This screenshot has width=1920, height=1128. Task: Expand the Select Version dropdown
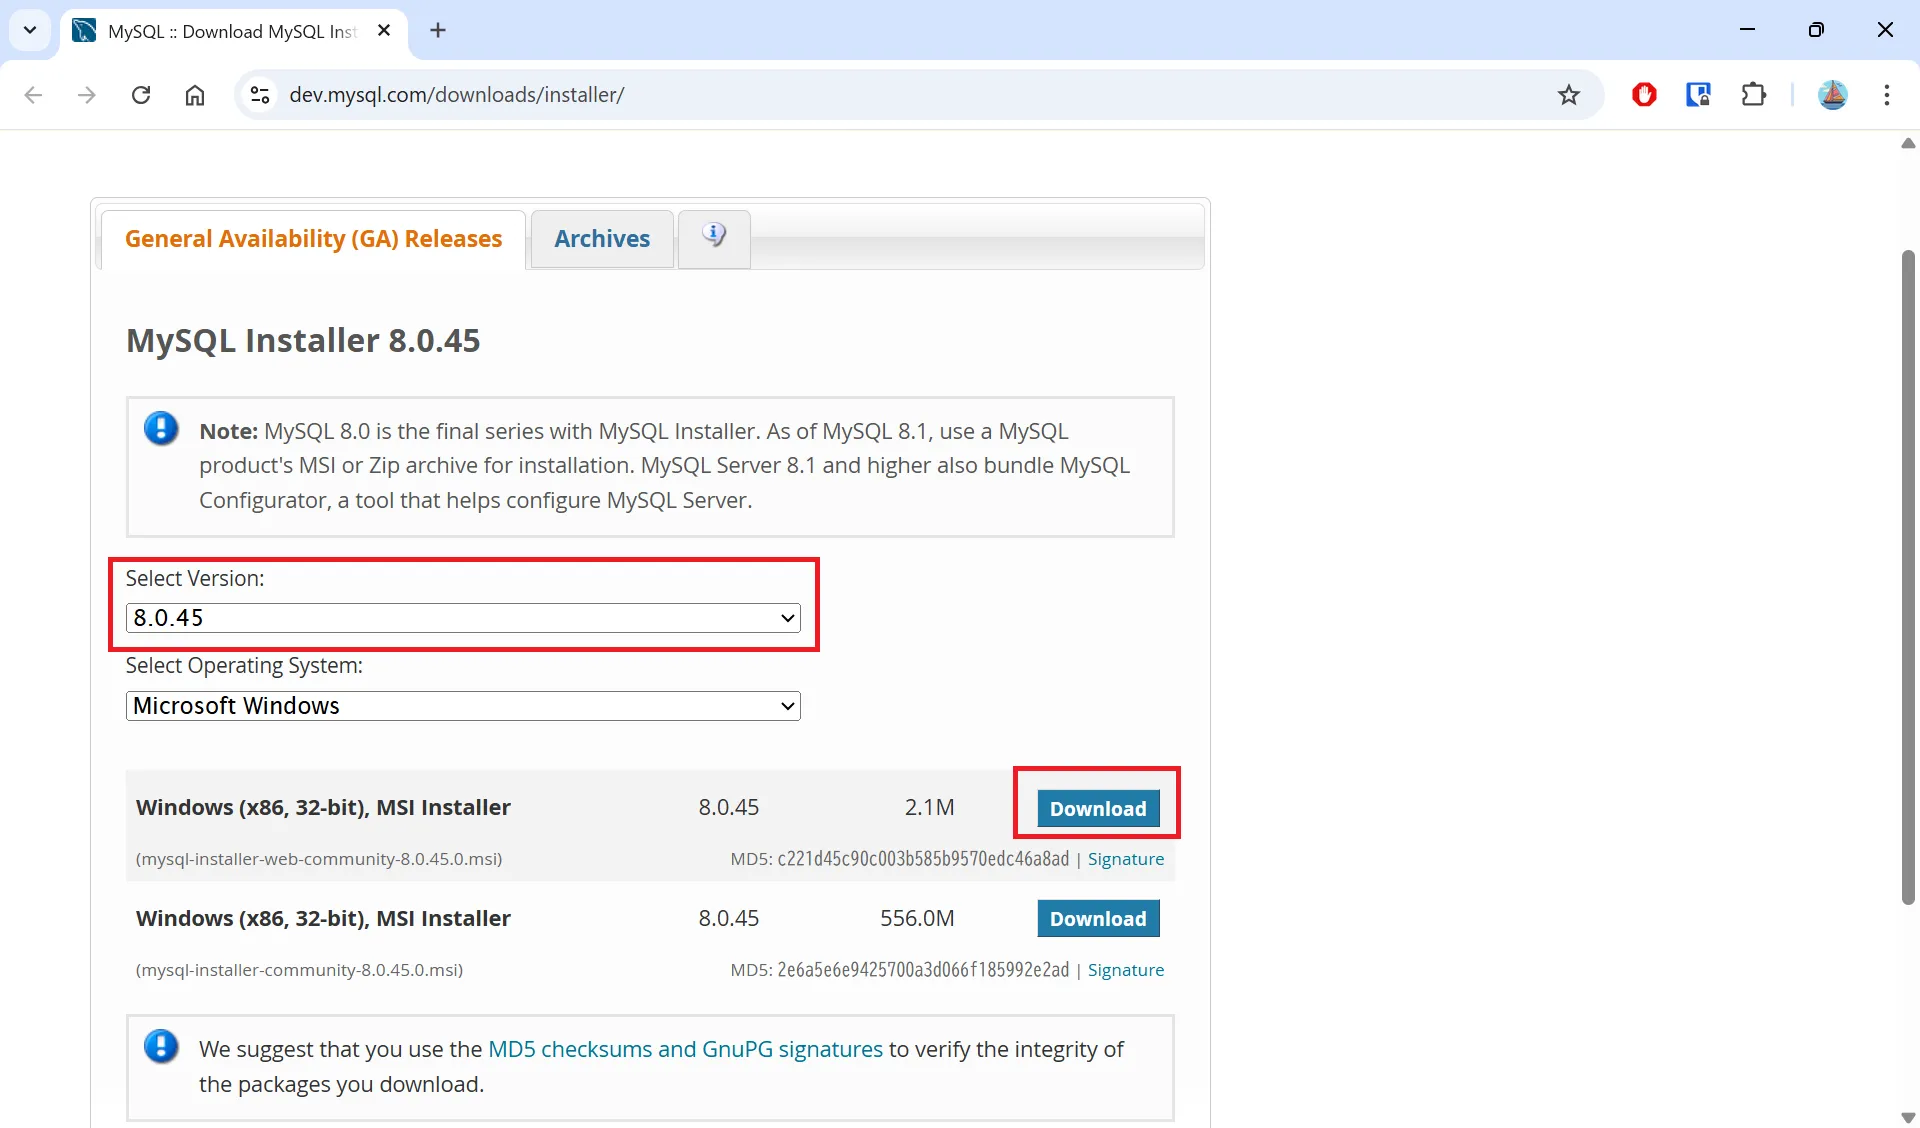(463, 618)
